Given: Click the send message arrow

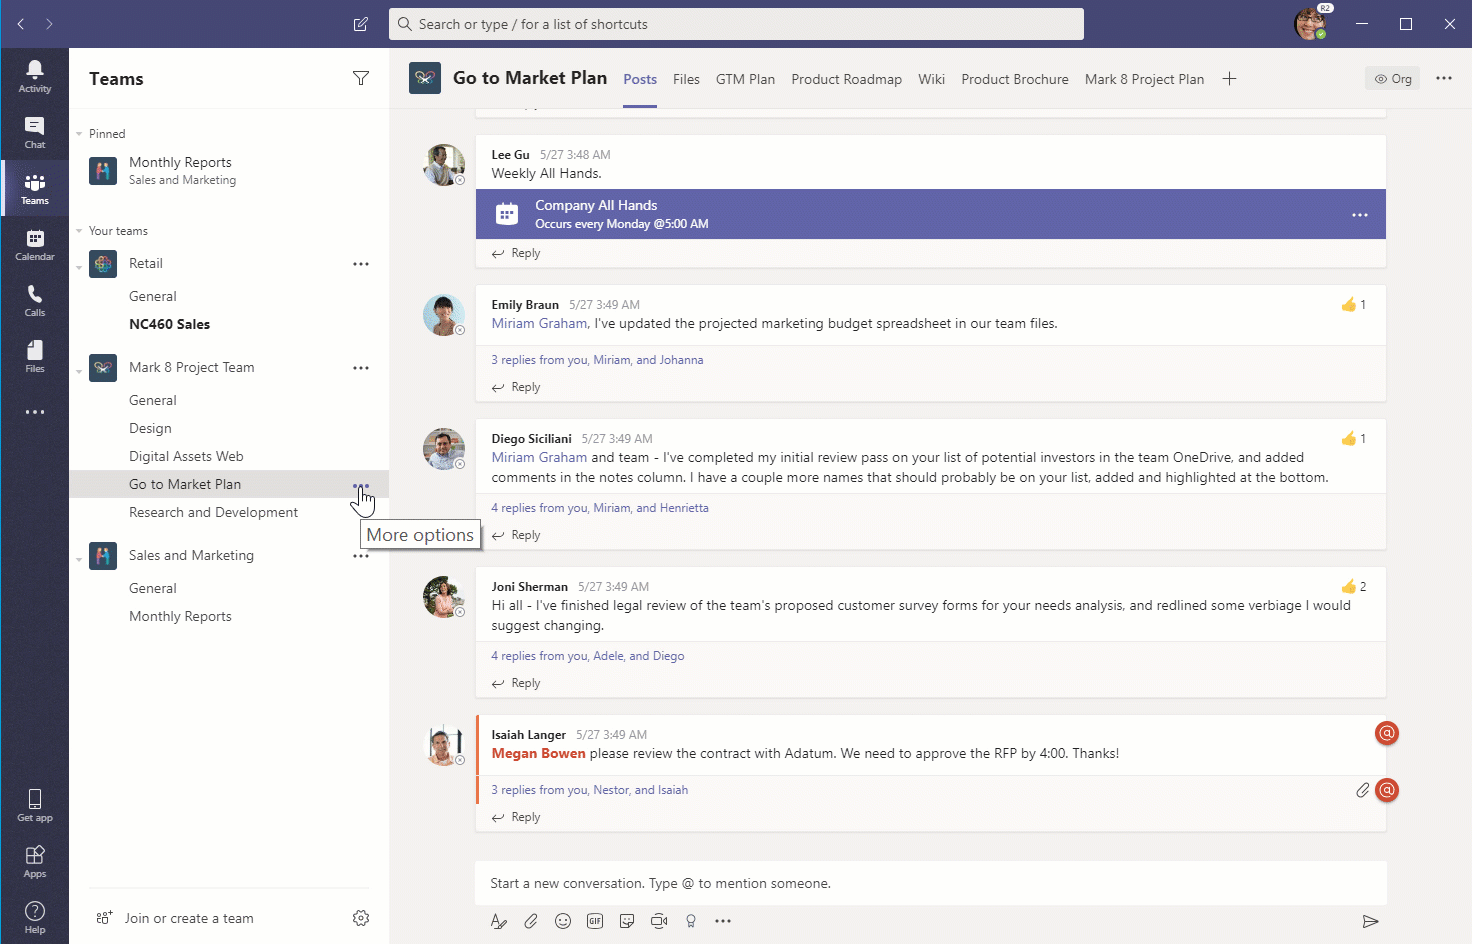Looking at the screenshot, I should tap(1370, 921).
